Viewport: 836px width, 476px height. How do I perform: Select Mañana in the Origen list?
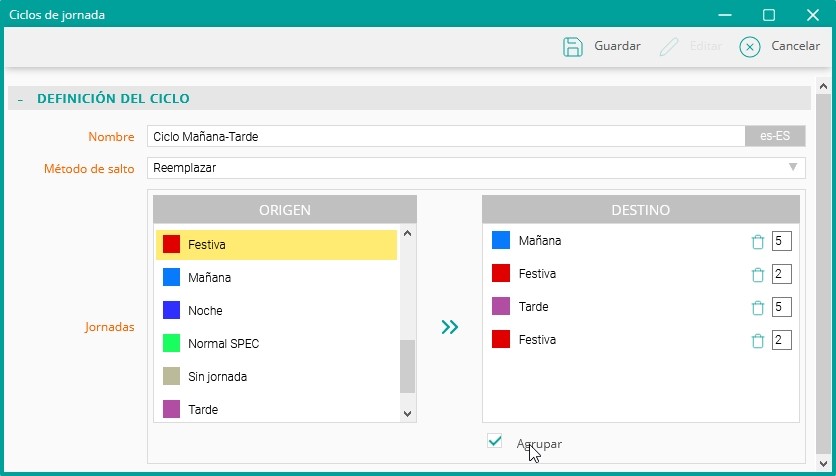coord(276,278)
